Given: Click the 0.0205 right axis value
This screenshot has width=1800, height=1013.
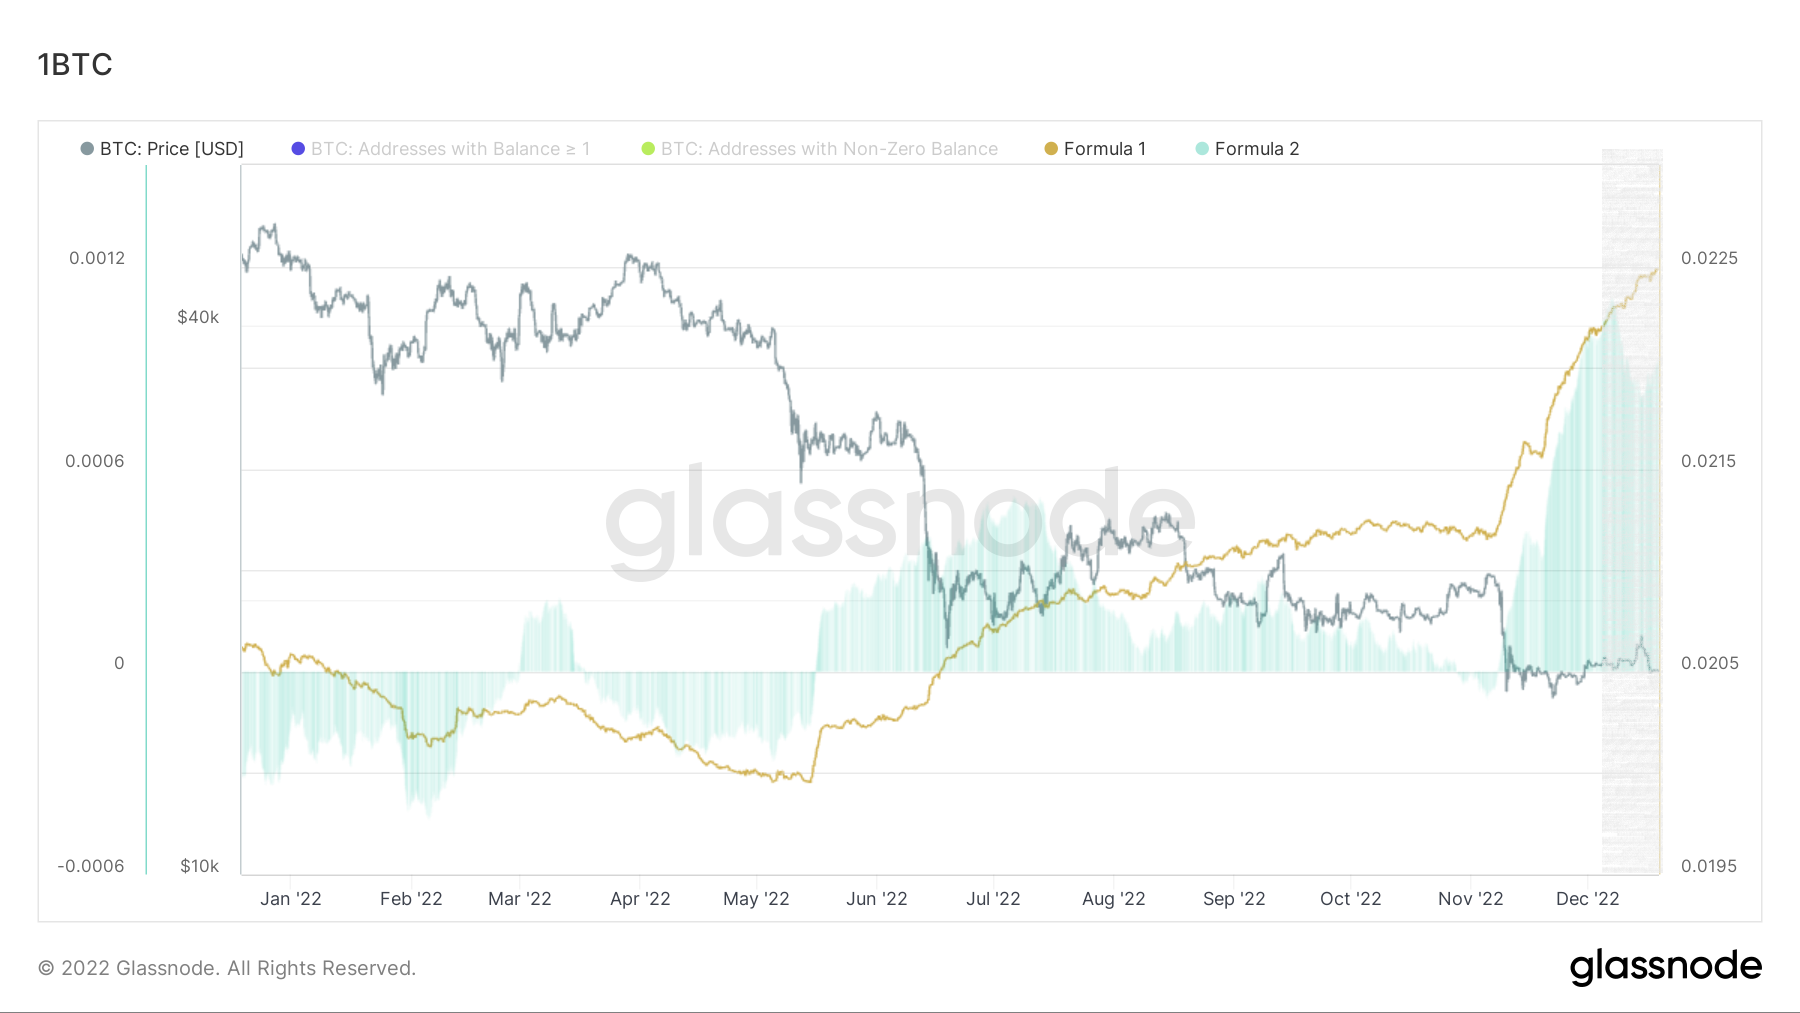Looking at the screenshot, I should (x=1709, y=663).
